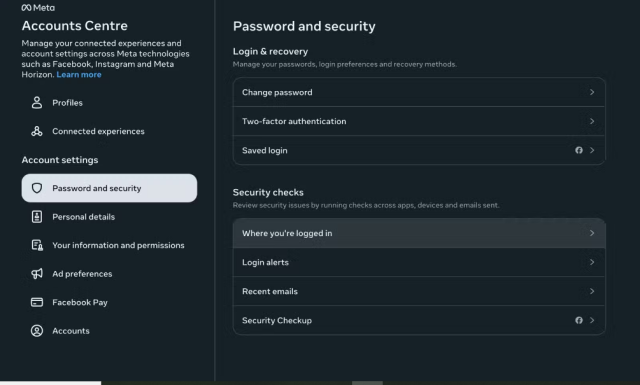Click the Profiles person icon
640x385 pixels.
pos(37,102)
